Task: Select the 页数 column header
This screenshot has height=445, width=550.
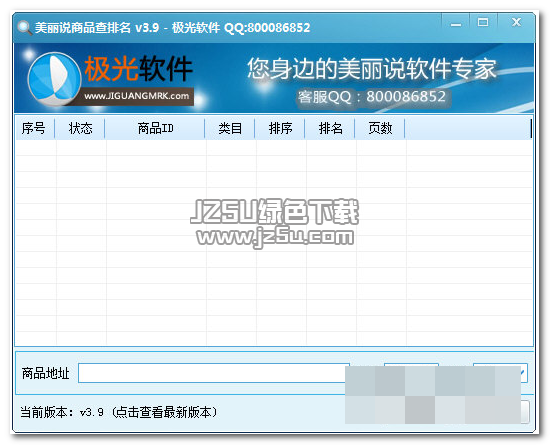Action: (380, 129)
